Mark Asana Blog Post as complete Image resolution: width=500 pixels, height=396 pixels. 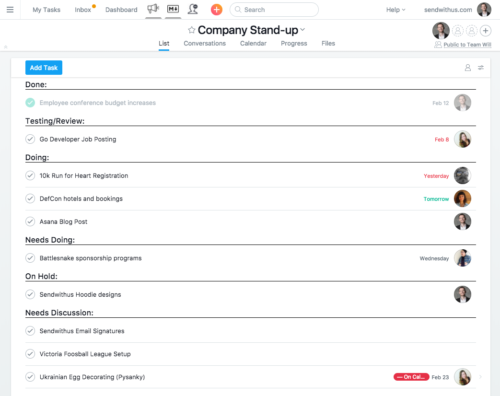click(x=30, y=221)
